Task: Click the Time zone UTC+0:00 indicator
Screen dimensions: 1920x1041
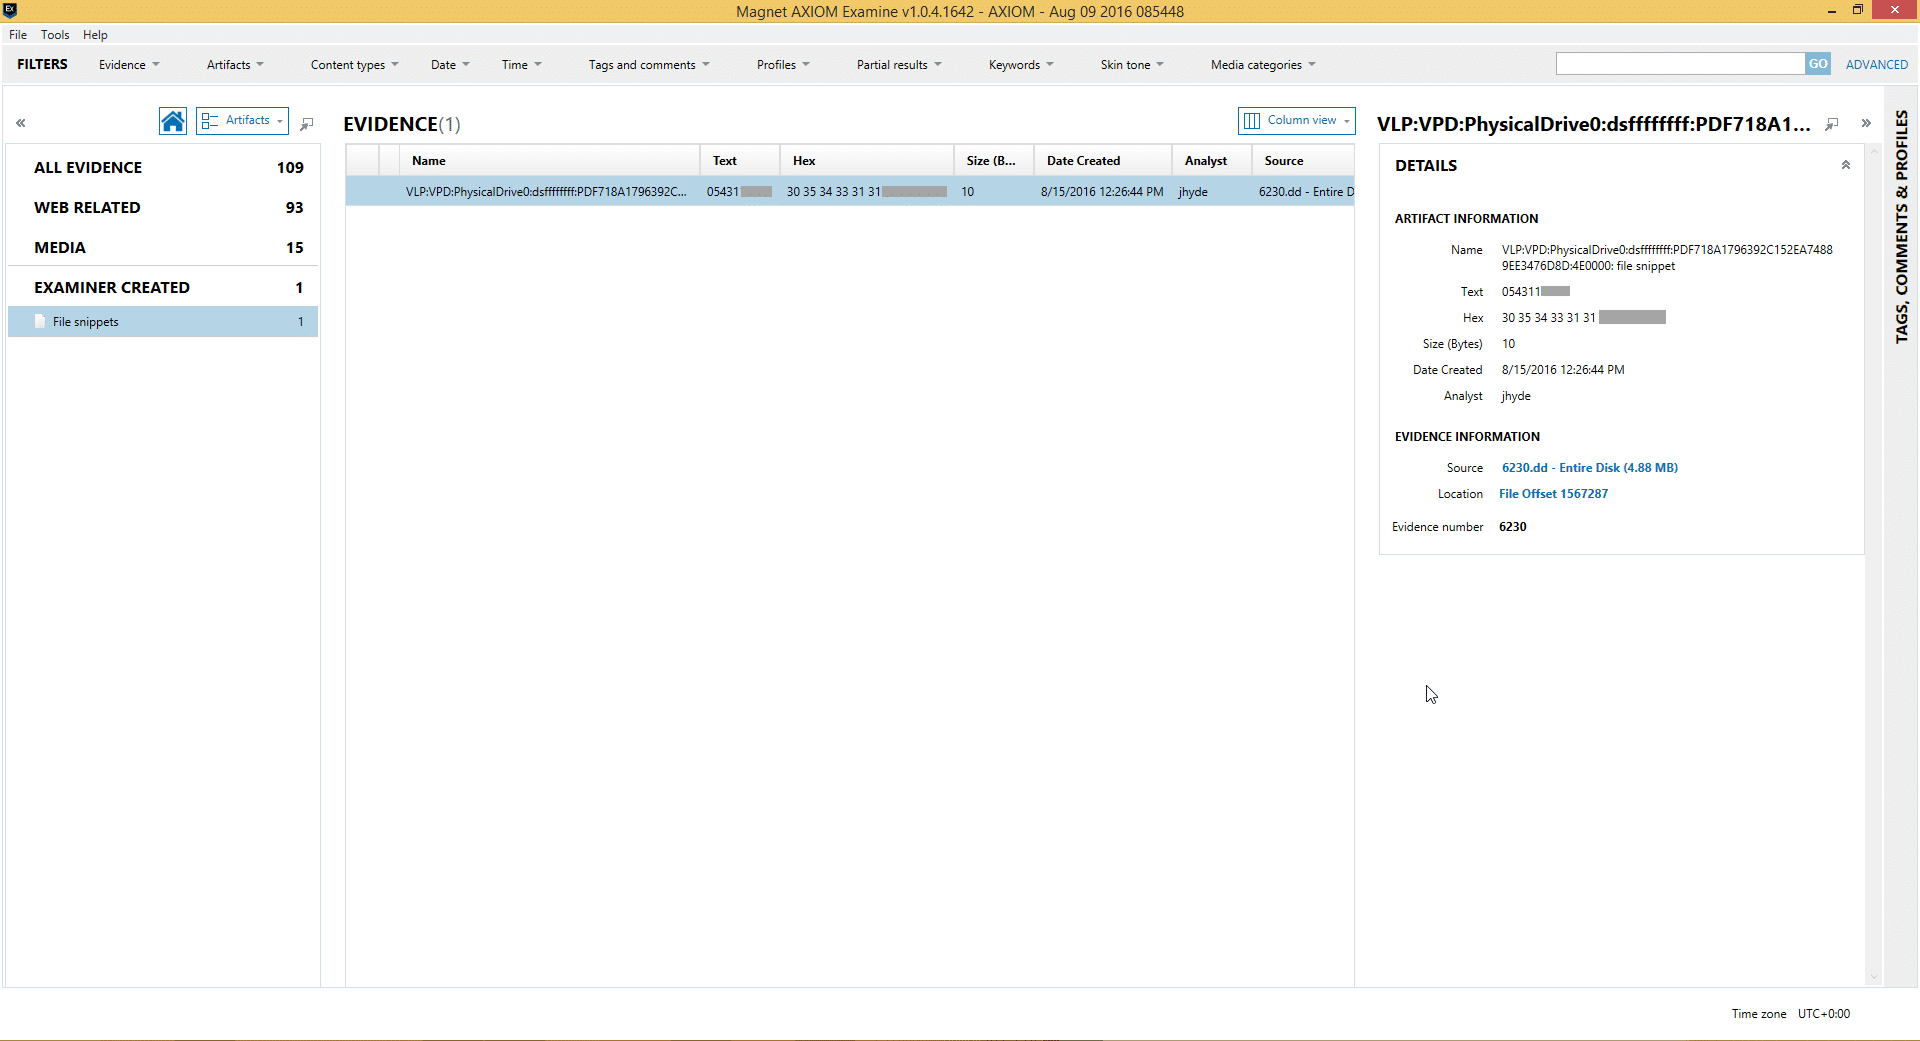Action: [x=1790, y=1014]
